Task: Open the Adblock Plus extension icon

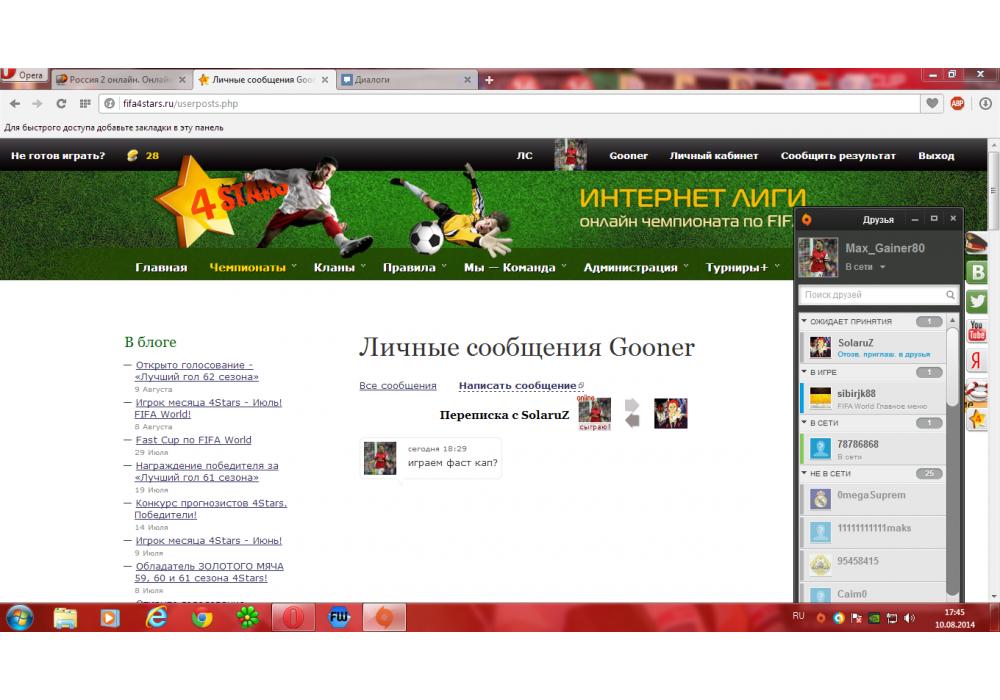Action: (x=957, y=103)
